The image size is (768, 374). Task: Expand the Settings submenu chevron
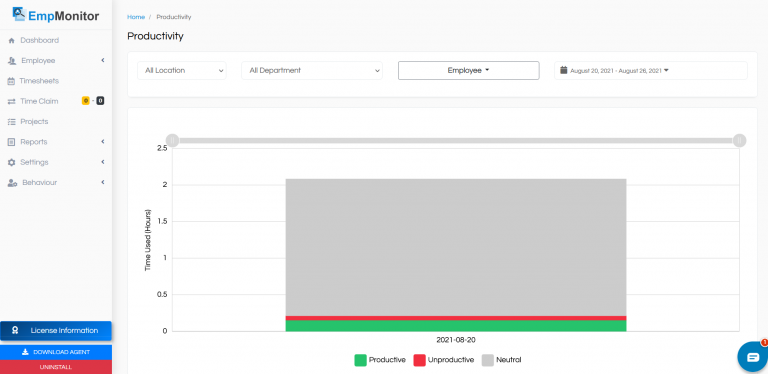103,162
